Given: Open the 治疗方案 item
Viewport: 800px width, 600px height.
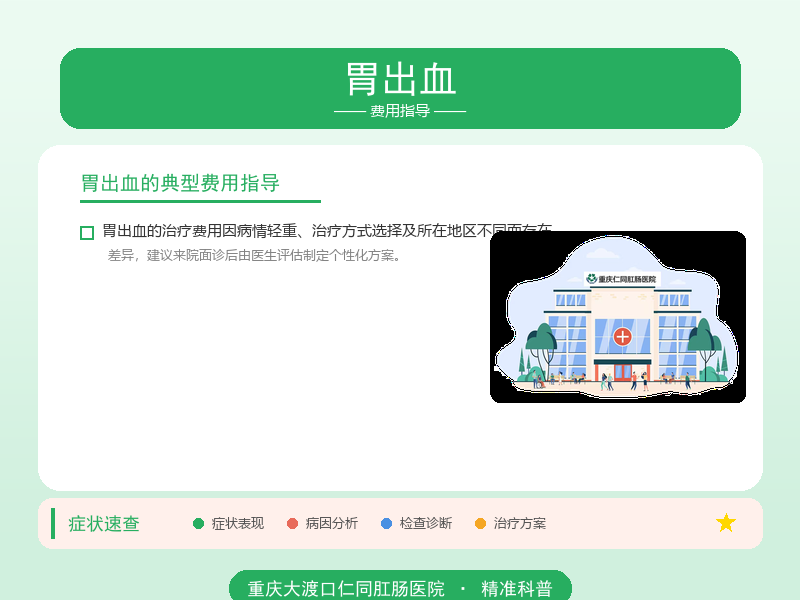Looking at the screenshot, I should pos(519,523).
